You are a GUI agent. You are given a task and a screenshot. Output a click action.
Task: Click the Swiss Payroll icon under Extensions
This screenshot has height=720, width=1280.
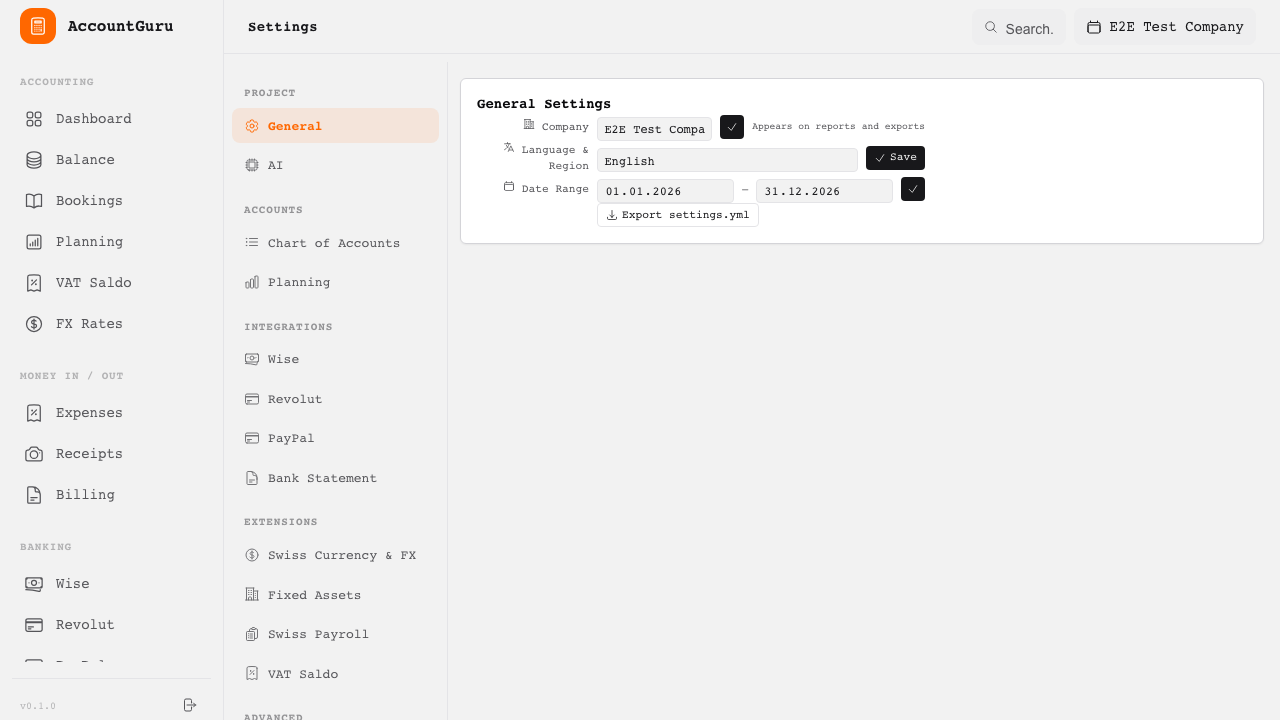pyautogui.click(x=252, y=634)
